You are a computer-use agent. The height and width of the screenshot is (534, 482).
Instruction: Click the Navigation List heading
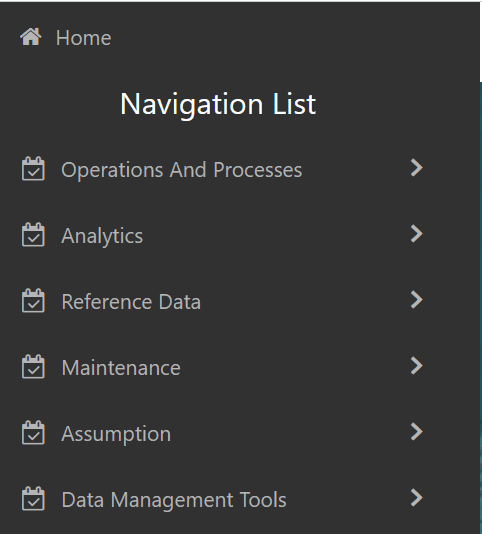tap(218, 105)
